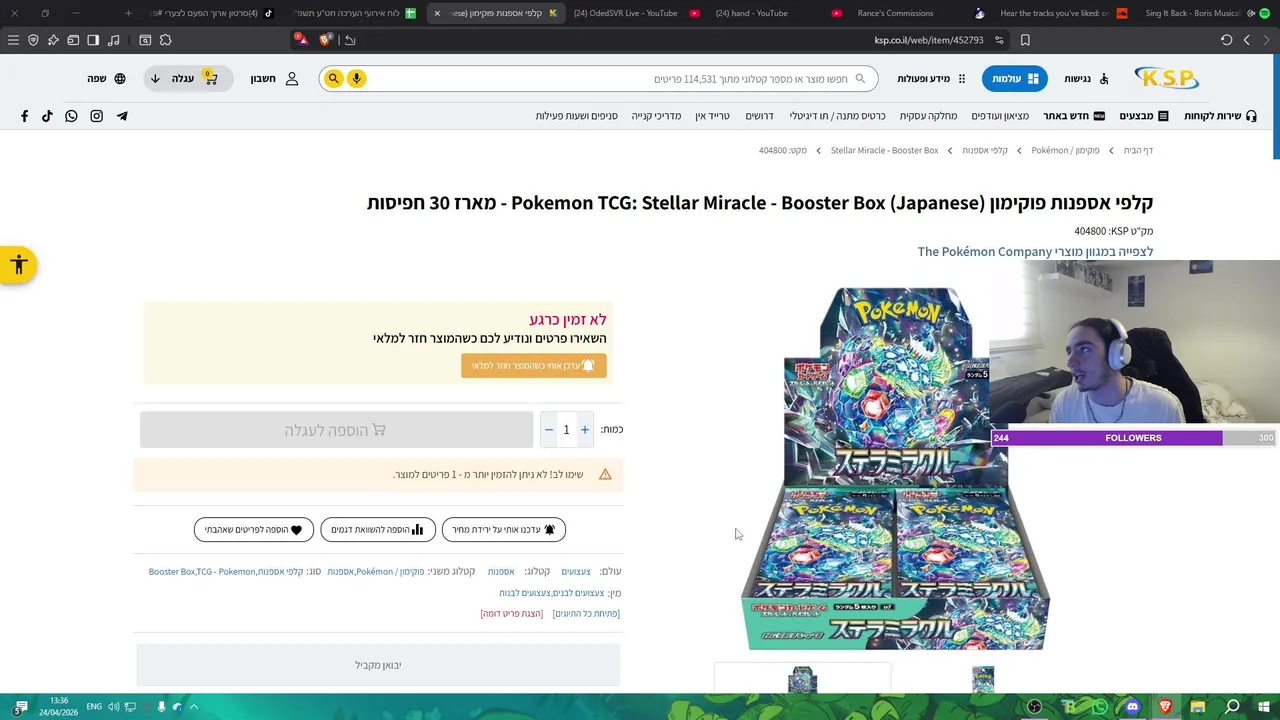Viewport: 1280px width, 720px height.
Task: Open the browser hamburger menu
Action: click(13, 40)
